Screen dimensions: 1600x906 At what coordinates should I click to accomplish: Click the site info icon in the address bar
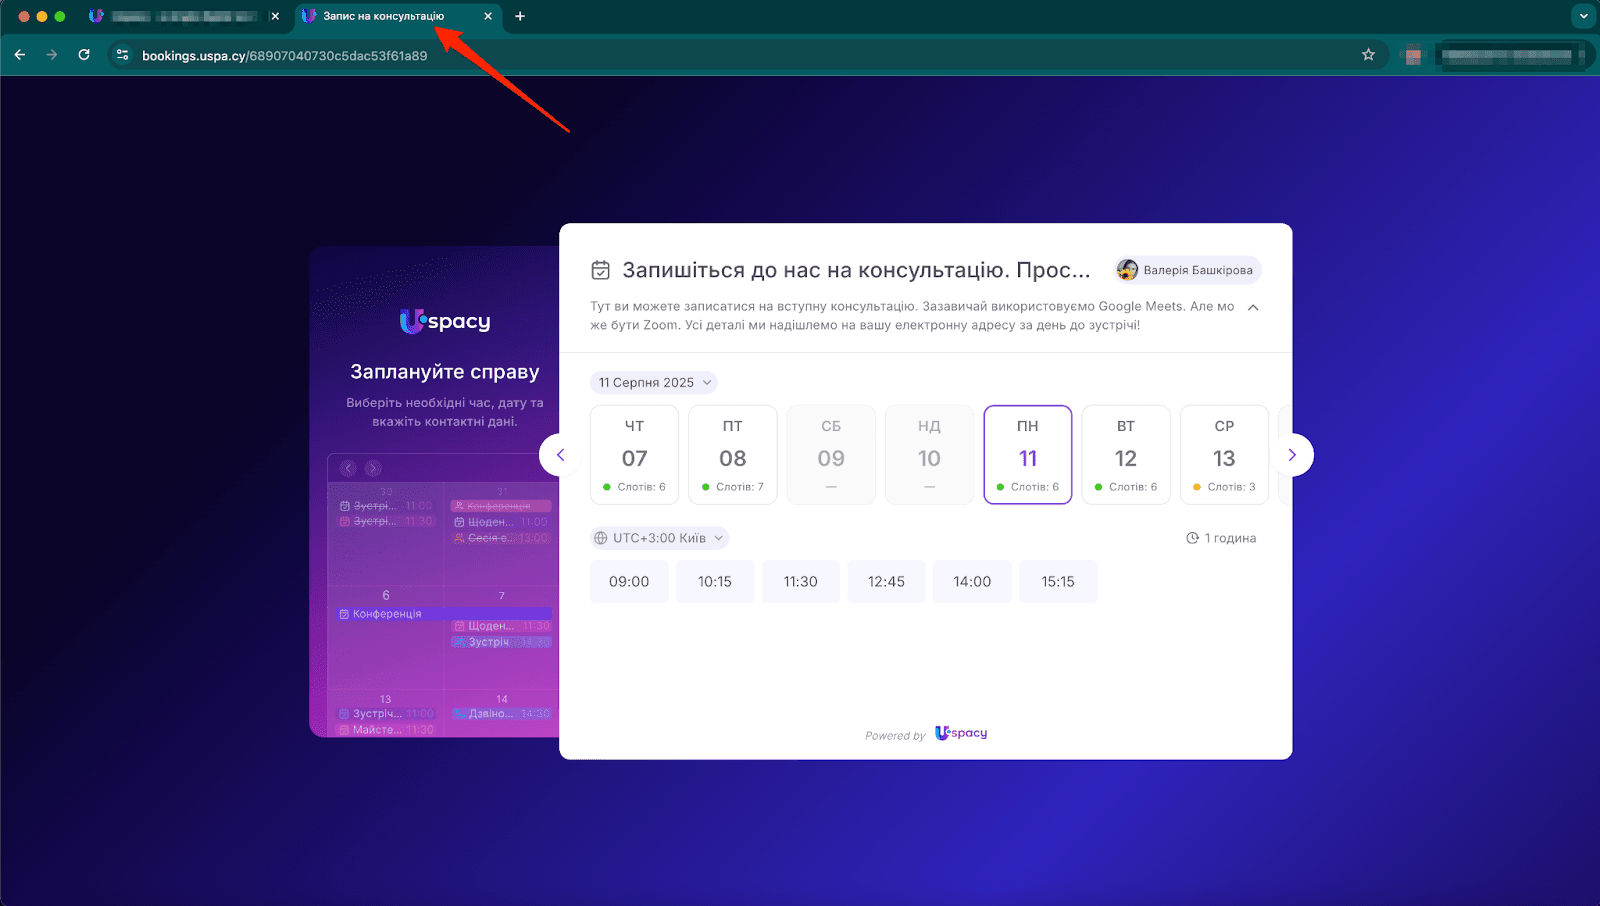point(121,55)
